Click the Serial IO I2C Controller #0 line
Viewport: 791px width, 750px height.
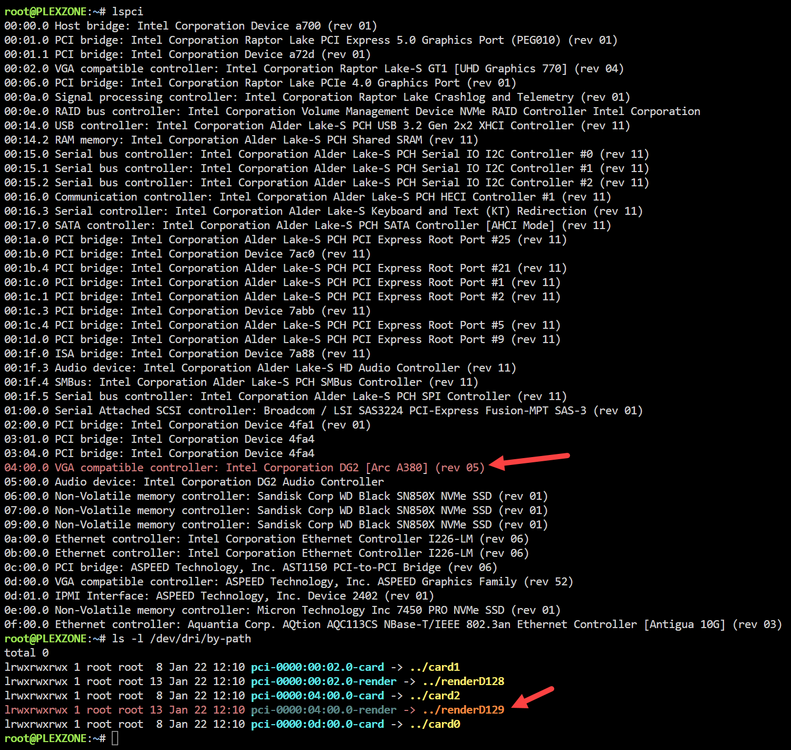pyautogui.click(x=326, y=154)
